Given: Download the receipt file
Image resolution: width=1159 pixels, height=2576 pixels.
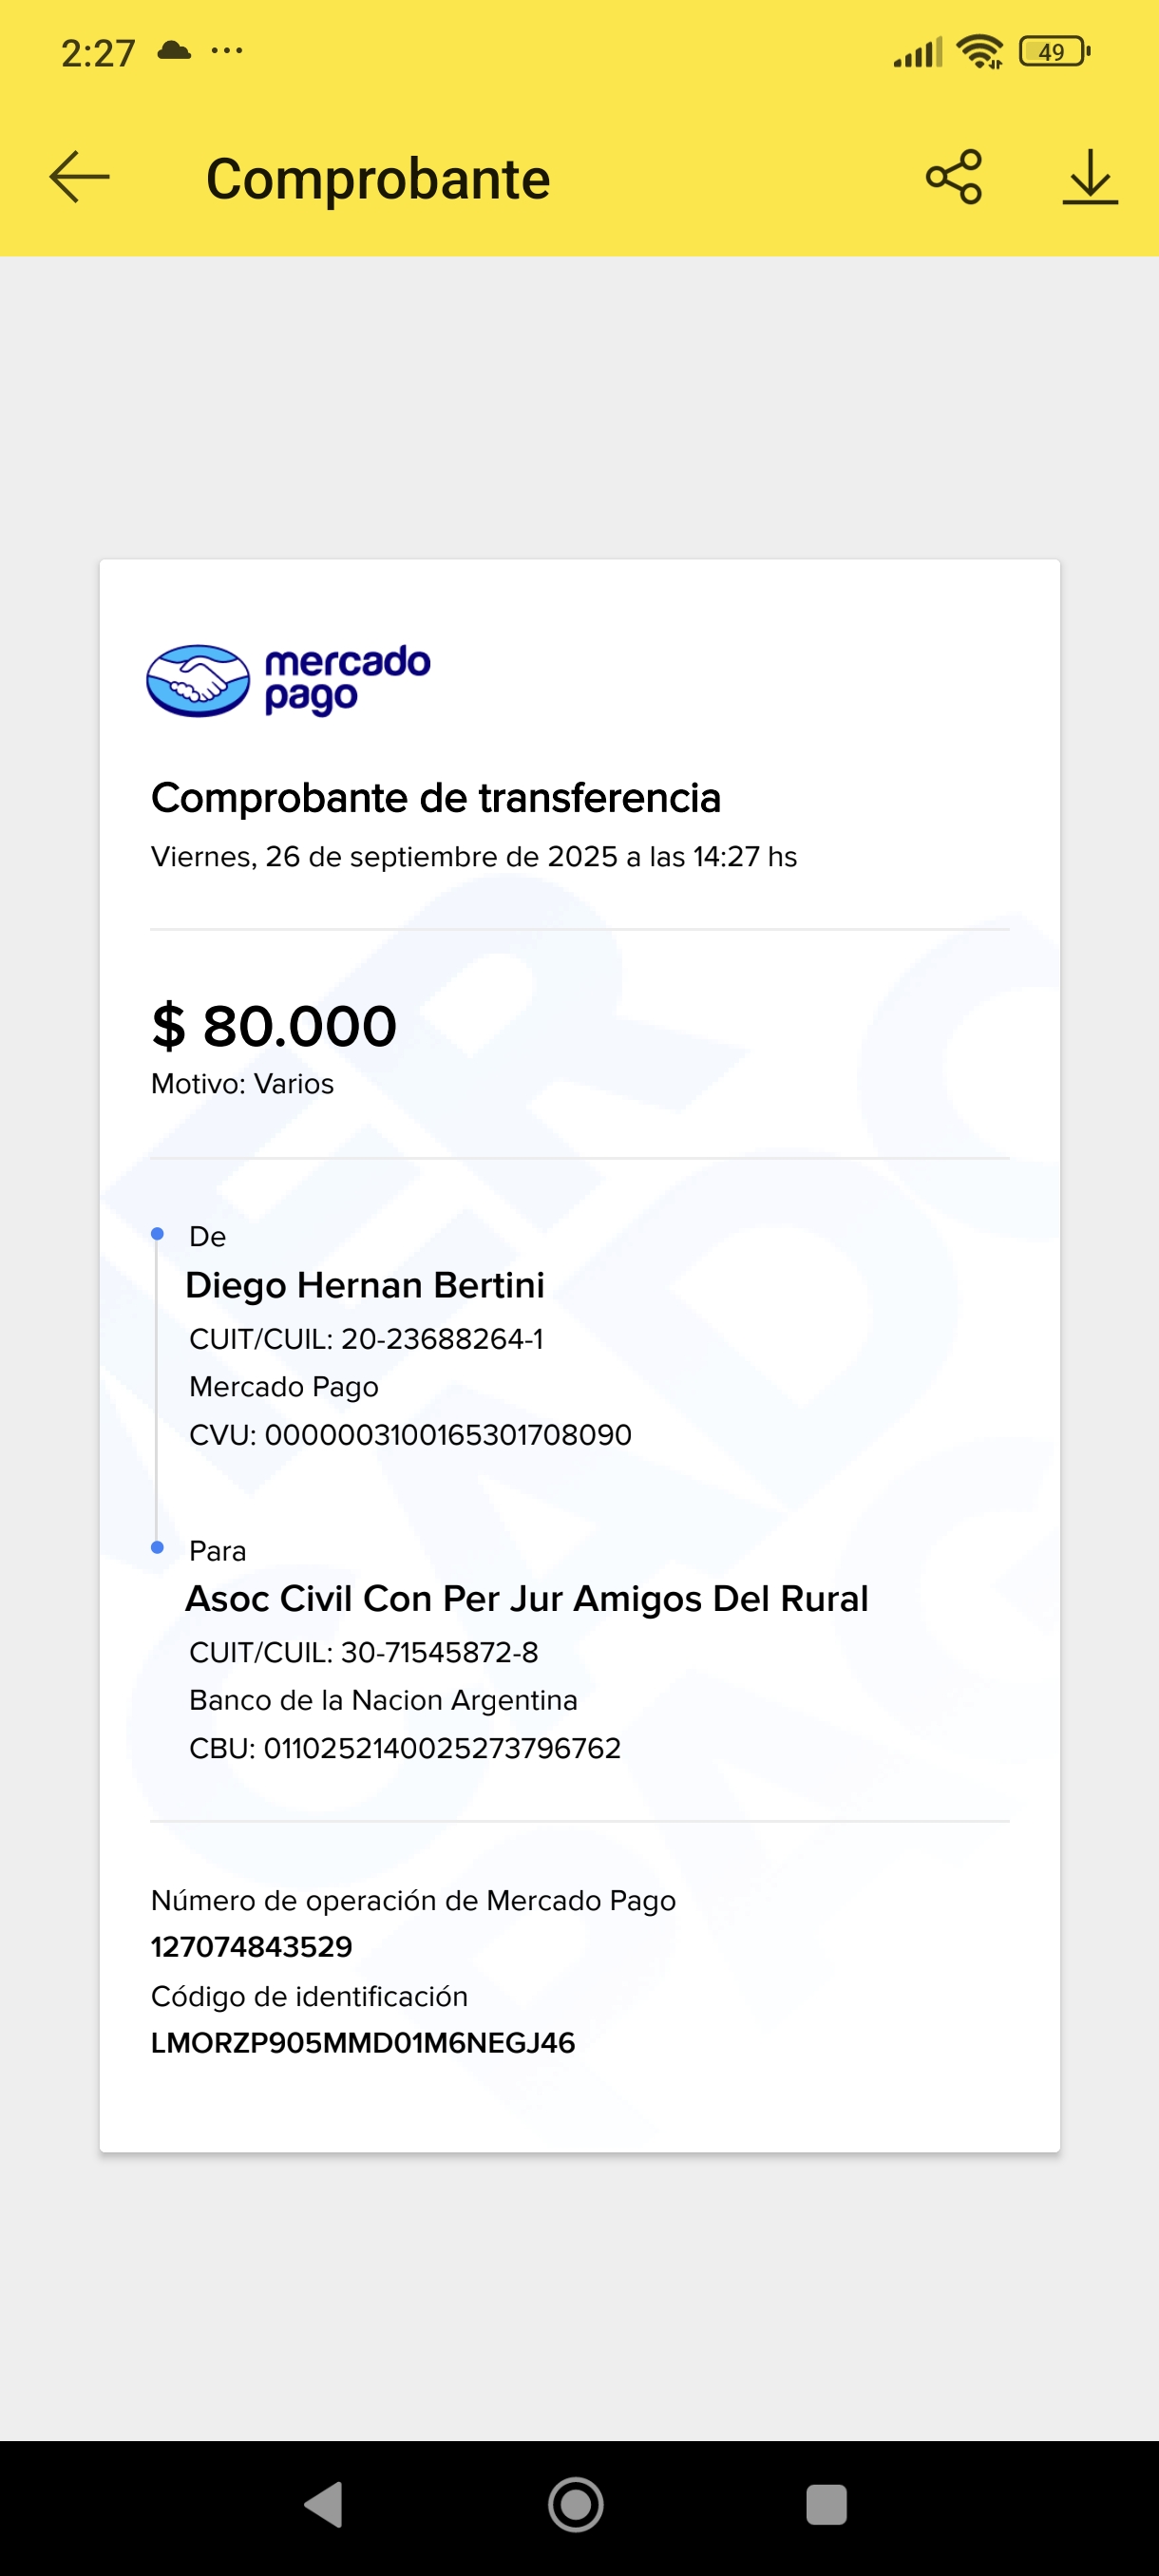Looking at the screenshot, I should click(x=1089, y=177).
